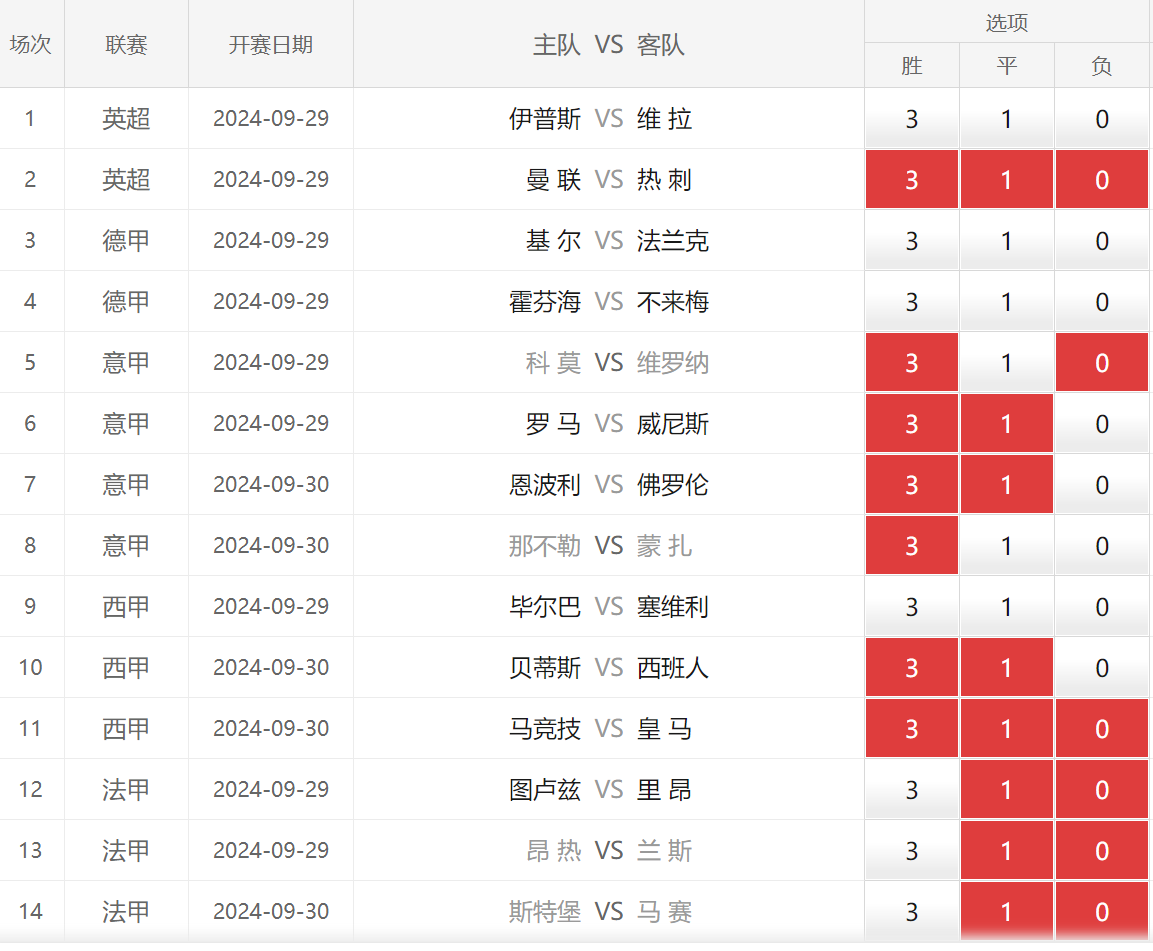The height and width of the screenshot is (951, 1153).
Task: Click the 法甲 league cell for 图卢兹 row
Action: [x=126, y=790]
